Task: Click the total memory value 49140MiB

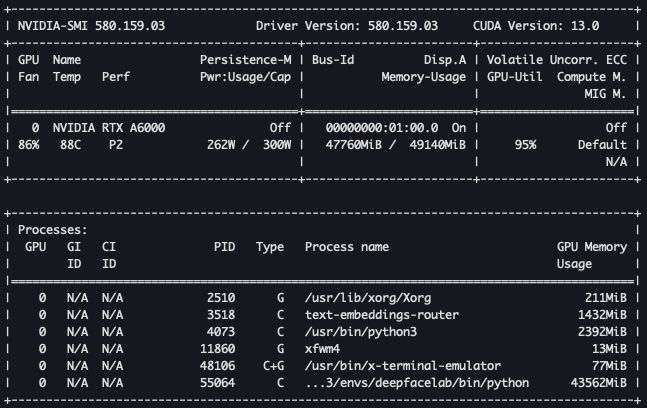Action: [x=438, y=145]
